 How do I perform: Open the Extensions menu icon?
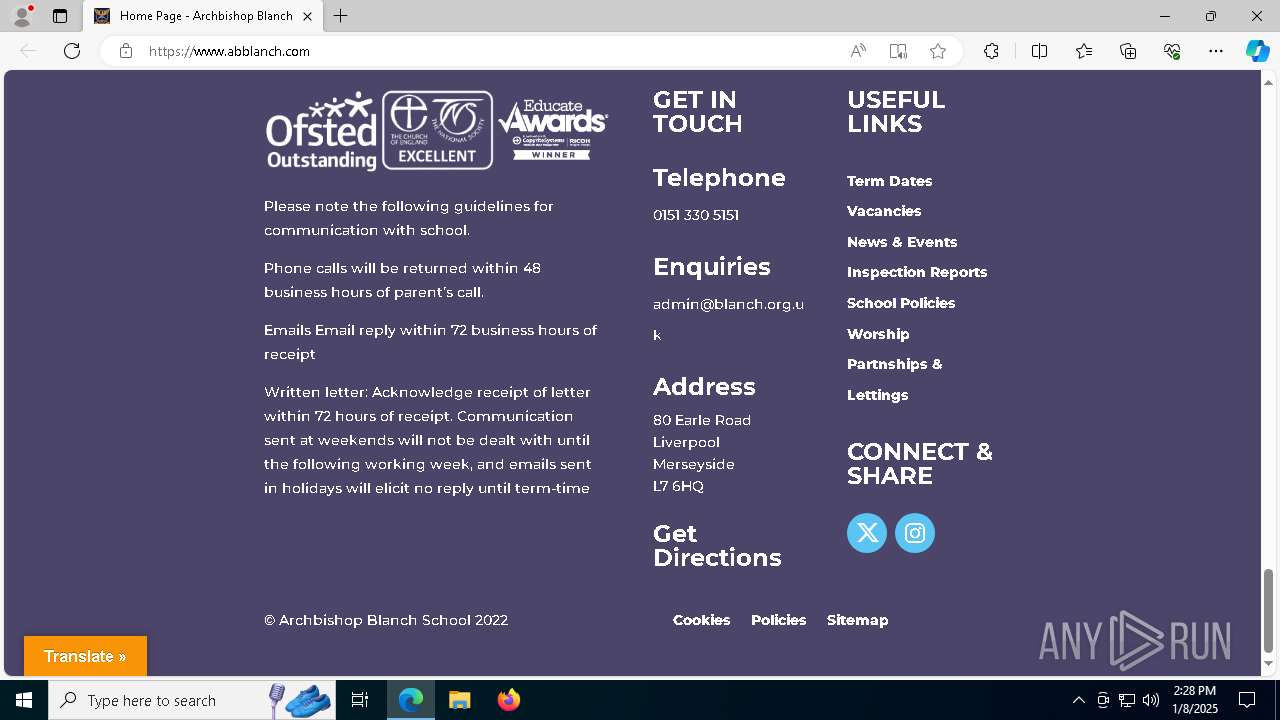[991, 51]
